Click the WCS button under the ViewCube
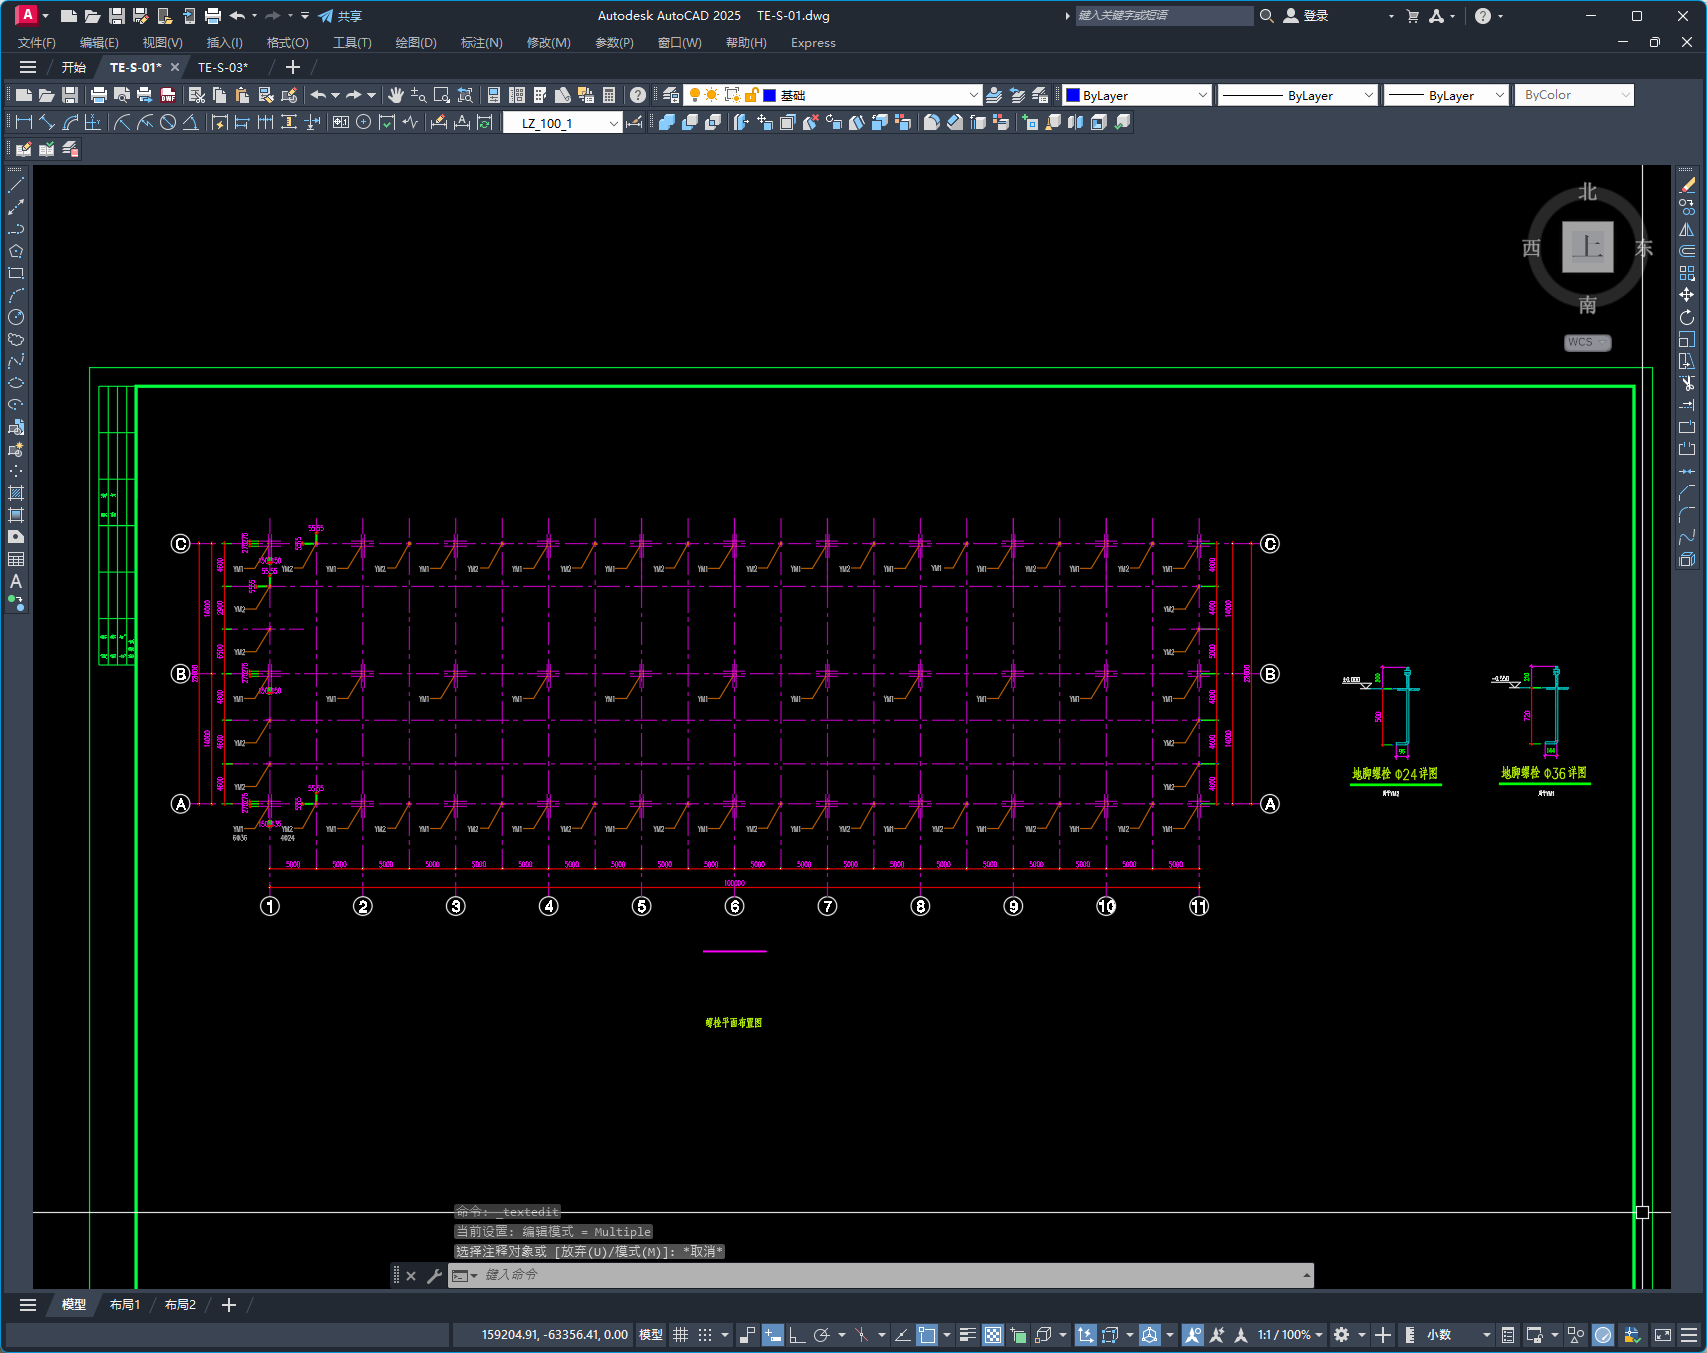The width and height of the screenshot is (1707, 1353). 1587,342
